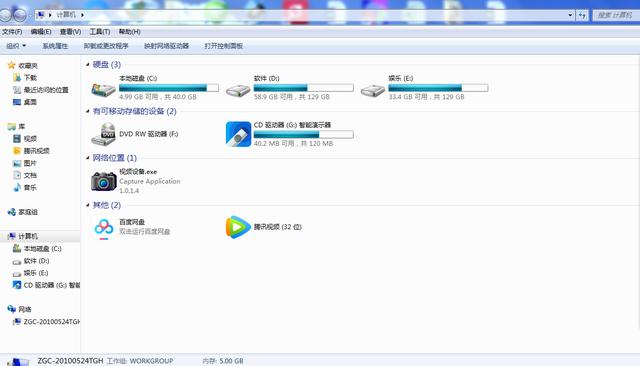
Task: Select 下载 in the favorites sidebar
Action: [x=30, y=78]
